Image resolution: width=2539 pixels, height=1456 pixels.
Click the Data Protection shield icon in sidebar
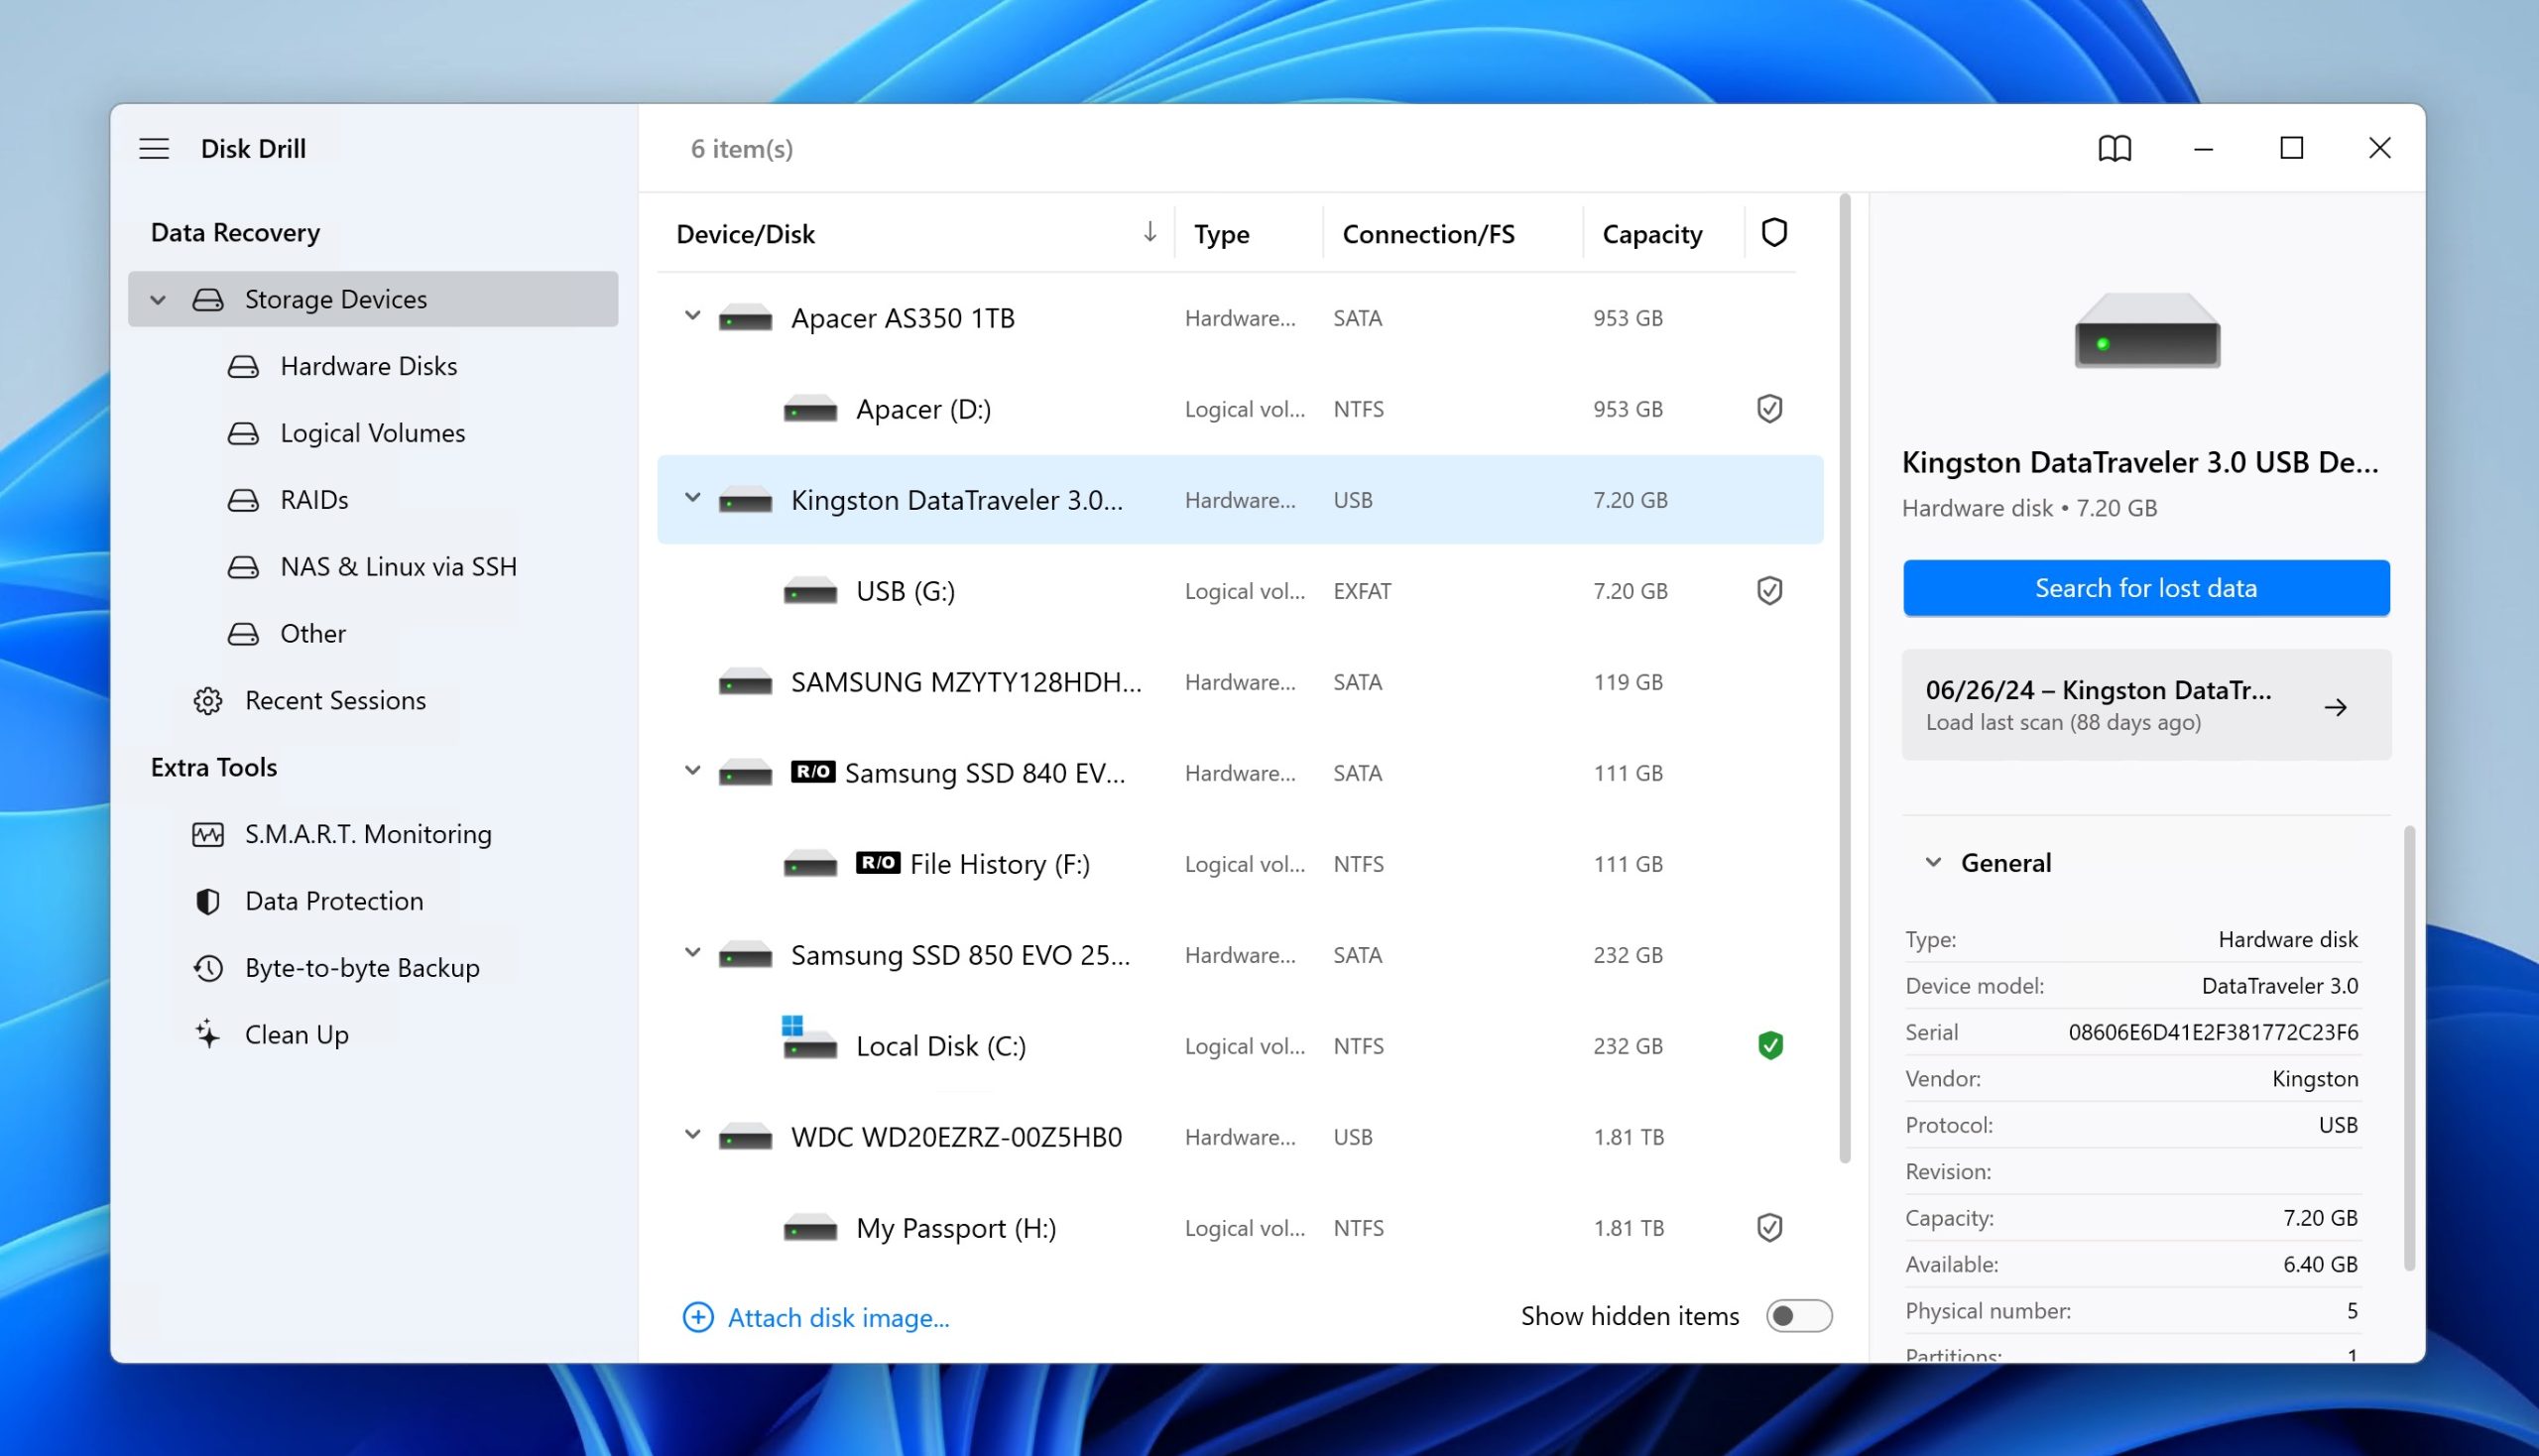(x=207, y=901)
